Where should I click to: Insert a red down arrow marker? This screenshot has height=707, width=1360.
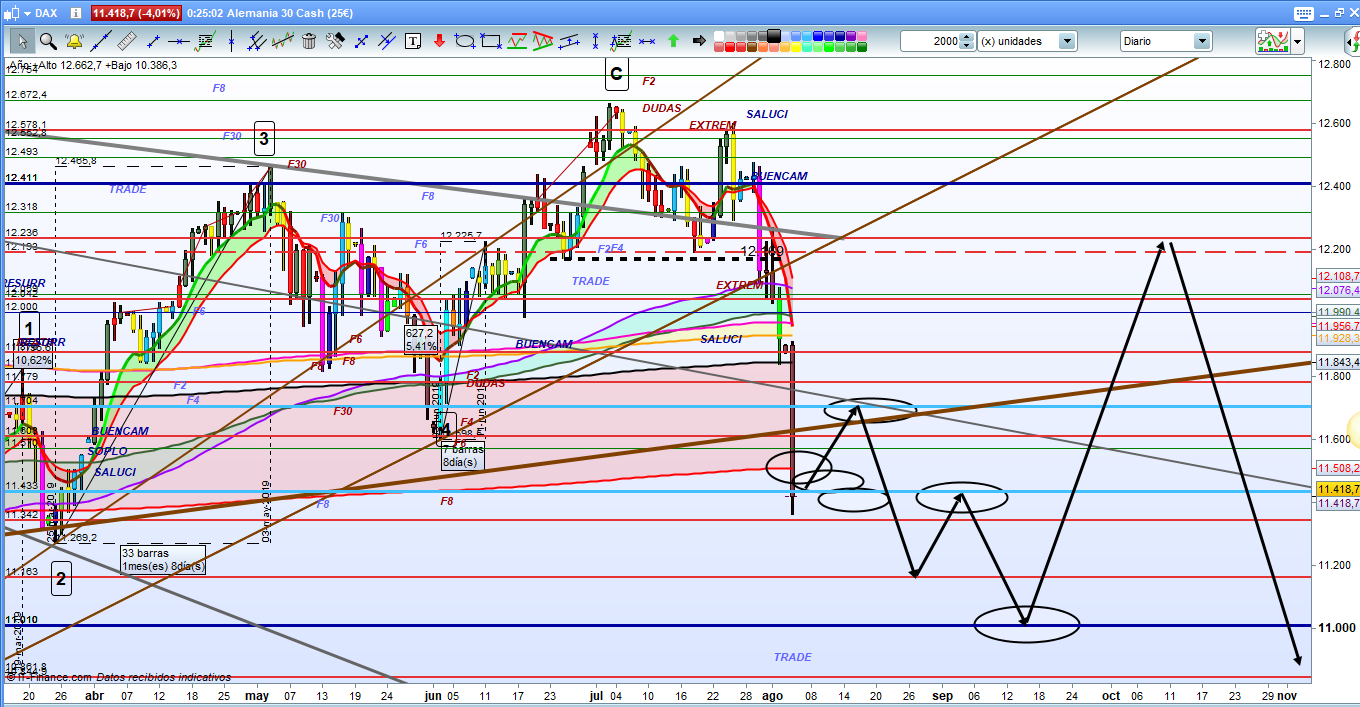coord(439,41)
